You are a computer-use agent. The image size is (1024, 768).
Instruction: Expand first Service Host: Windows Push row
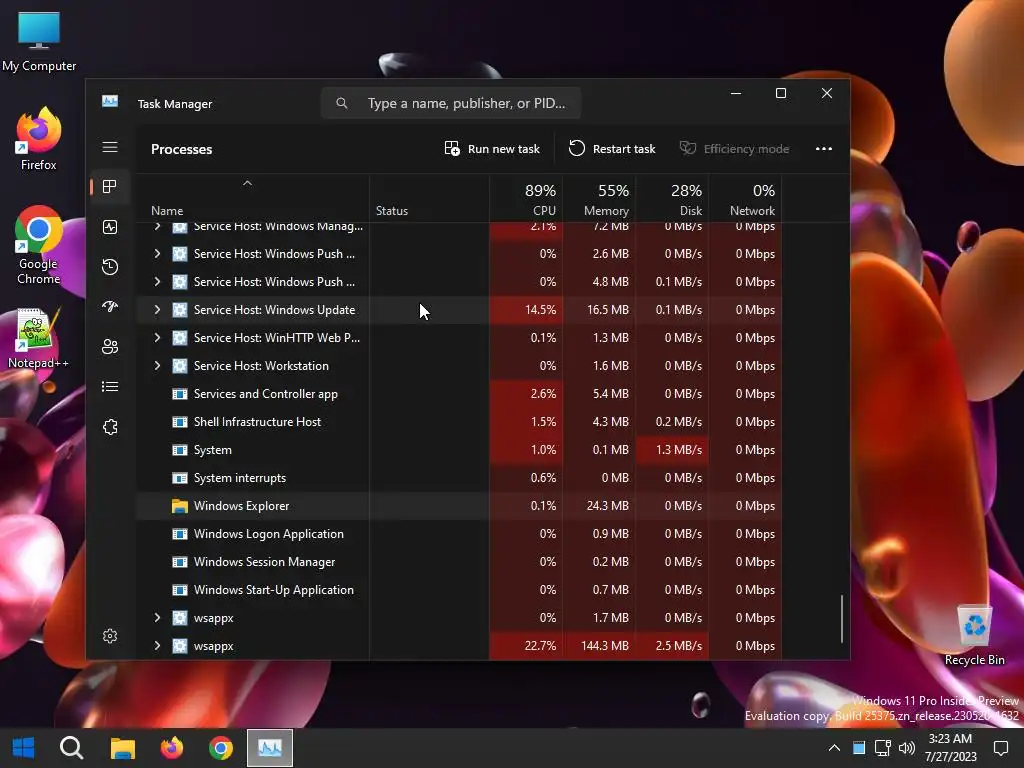point(157,253)
